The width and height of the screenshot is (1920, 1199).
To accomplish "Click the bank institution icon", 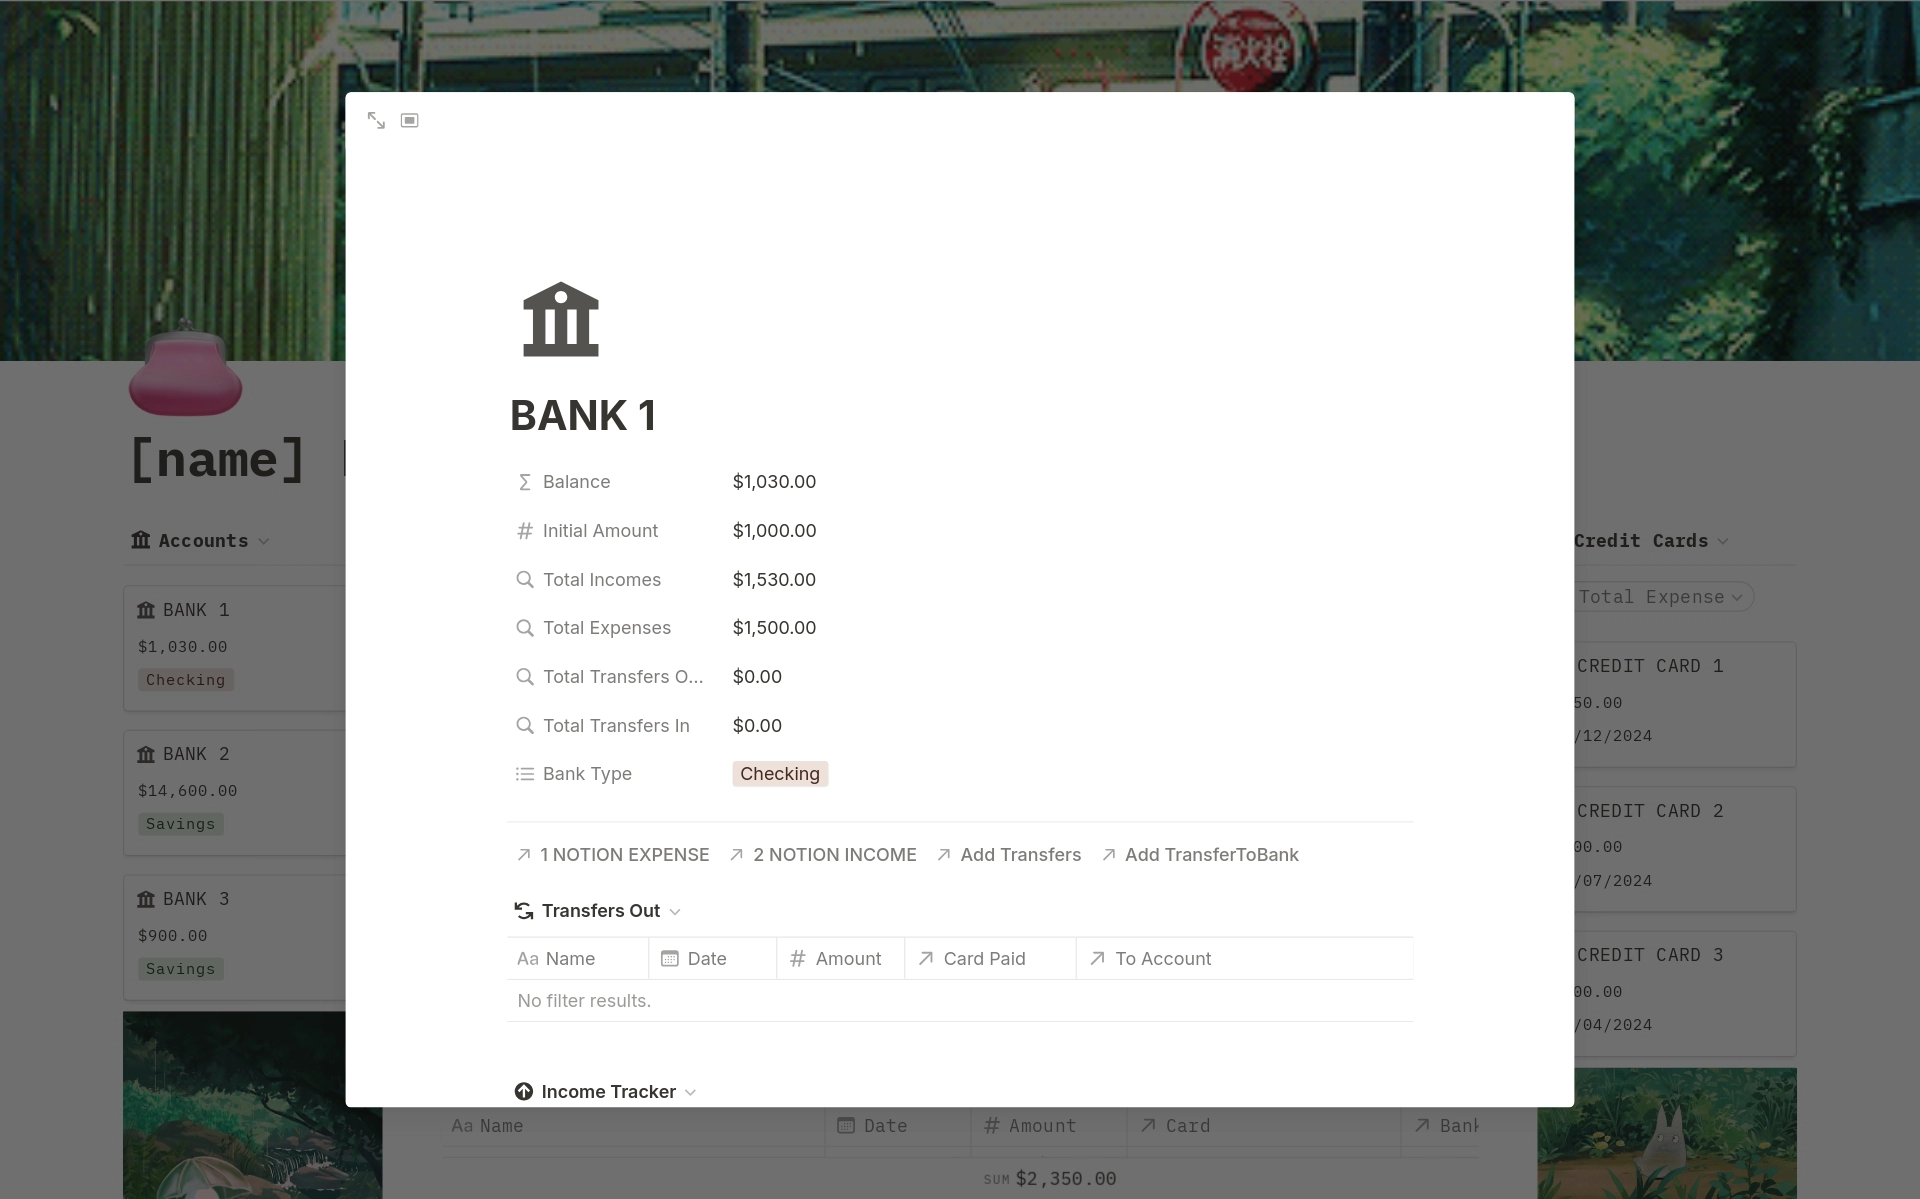I will point(559,319).
